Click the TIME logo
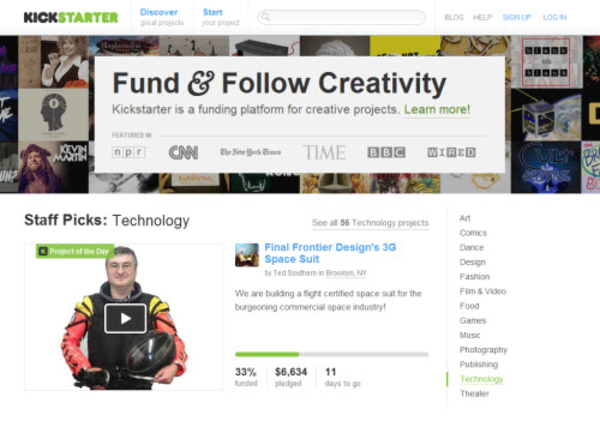 click(324, 152)
